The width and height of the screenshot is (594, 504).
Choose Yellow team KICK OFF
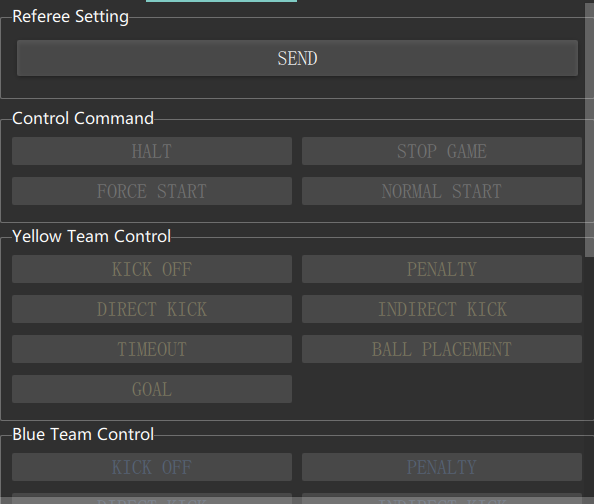pos(152,269)
